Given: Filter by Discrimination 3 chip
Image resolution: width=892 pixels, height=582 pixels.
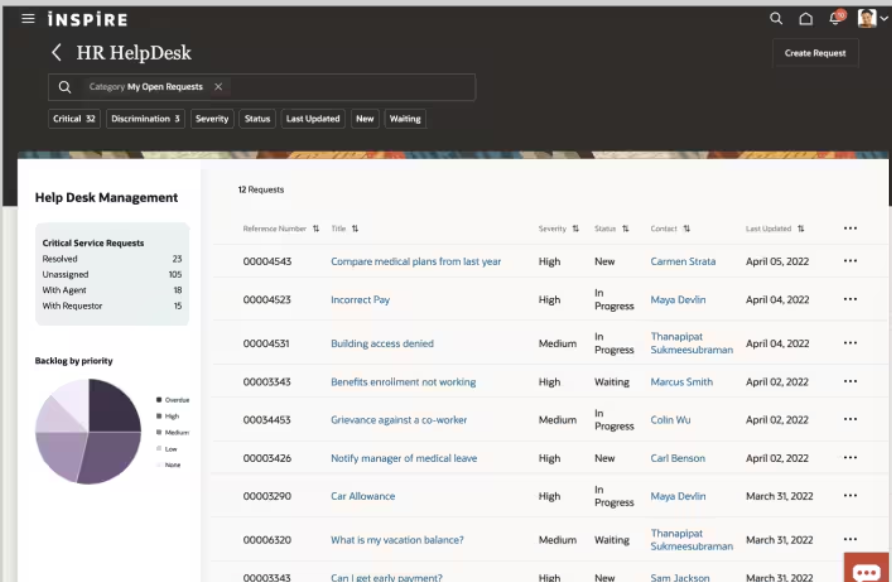Looking at the screenshot, I should point(145,119).
